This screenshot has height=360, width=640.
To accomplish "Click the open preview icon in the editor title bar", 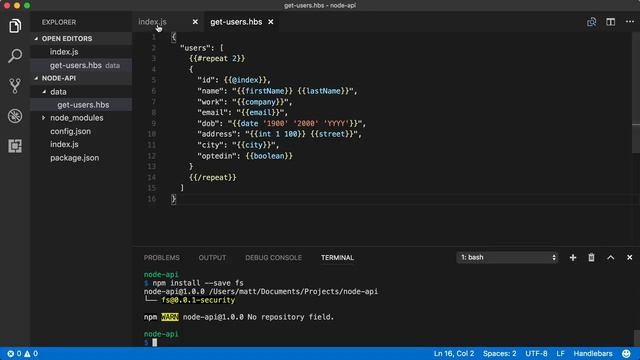I will (591, 22).
